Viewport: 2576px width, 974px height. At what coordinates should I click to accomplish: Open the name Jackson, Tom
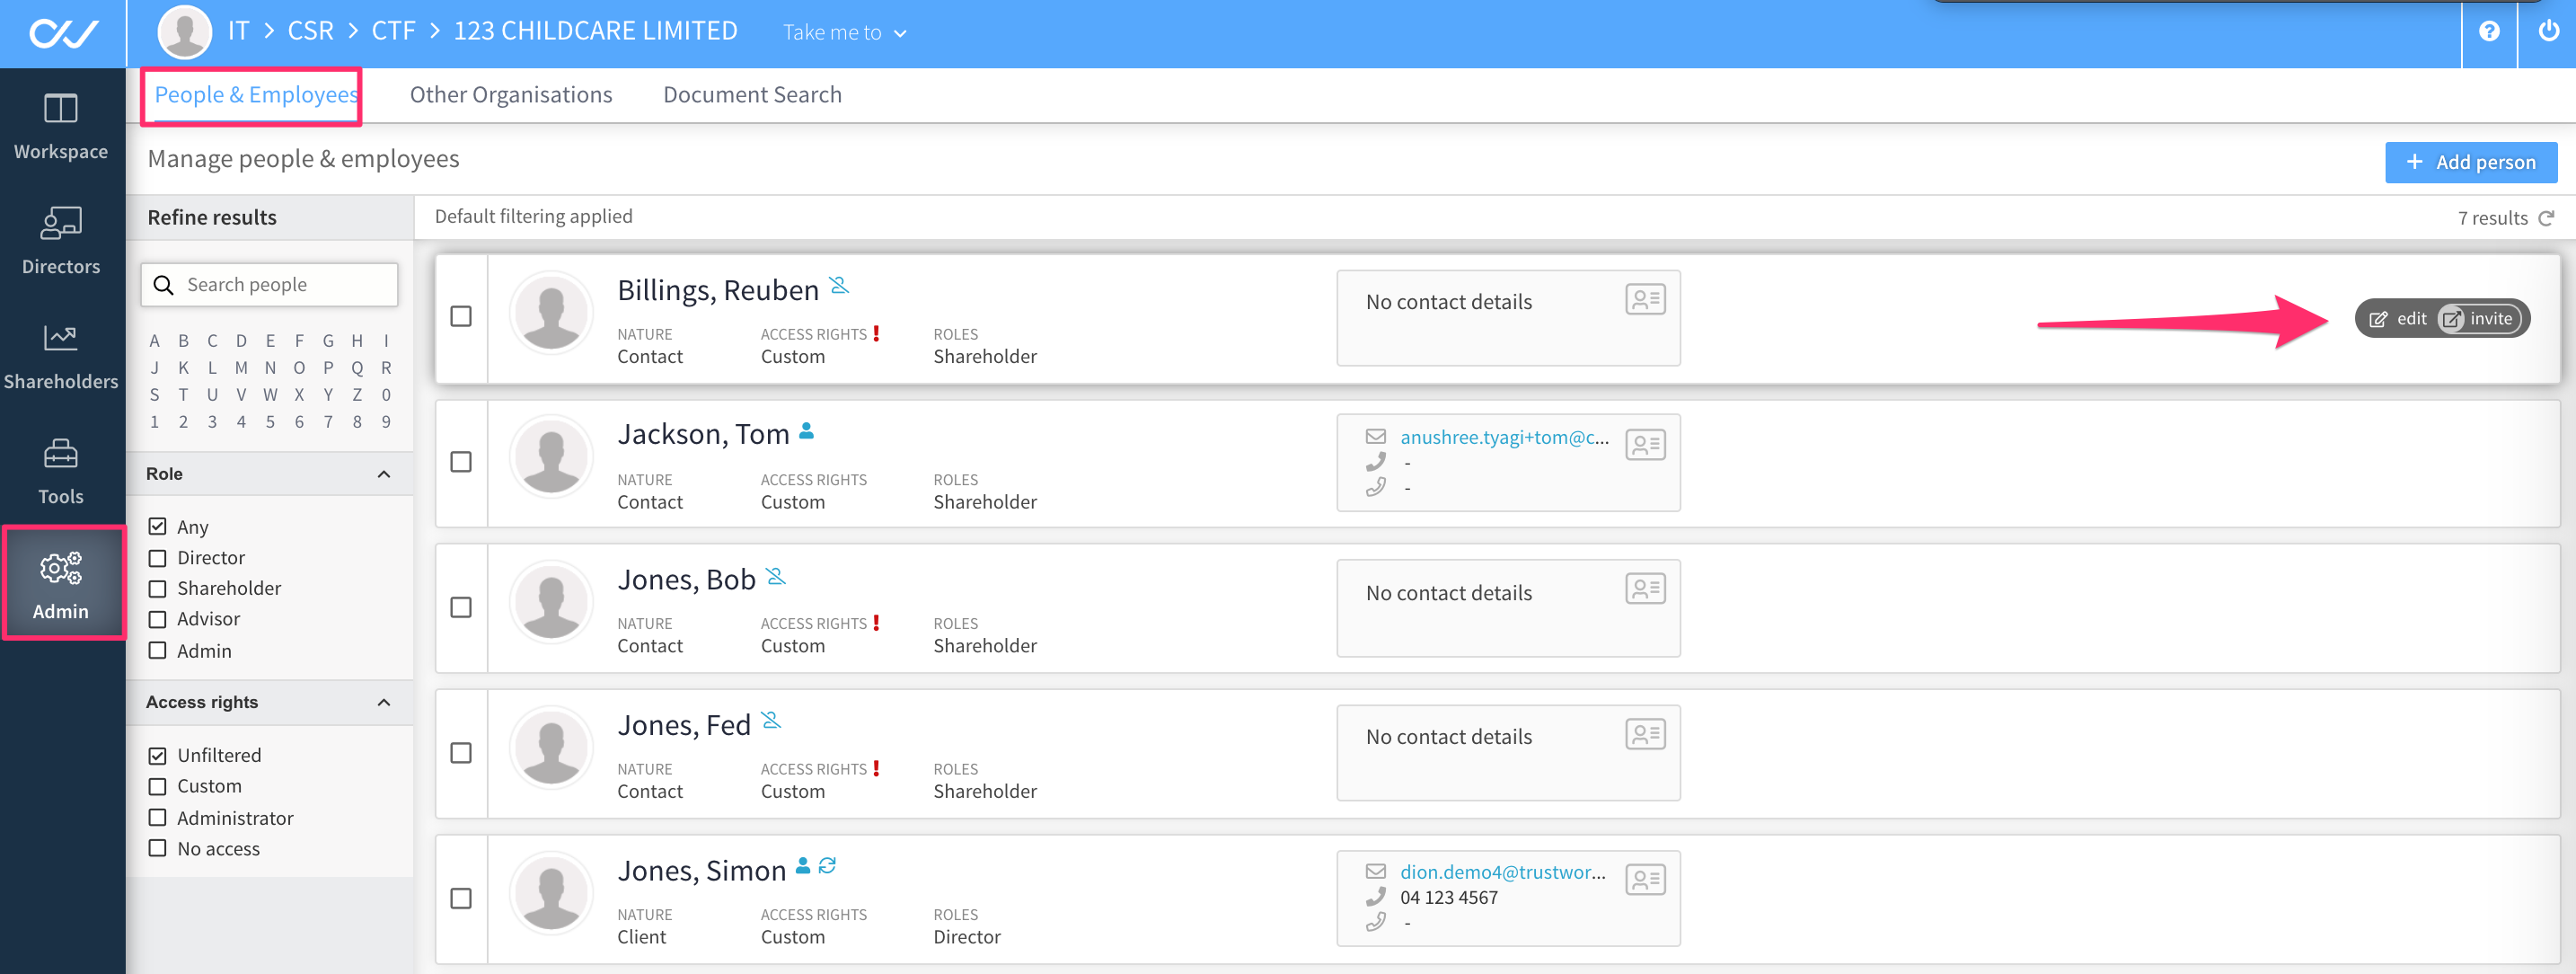[703, 434]
